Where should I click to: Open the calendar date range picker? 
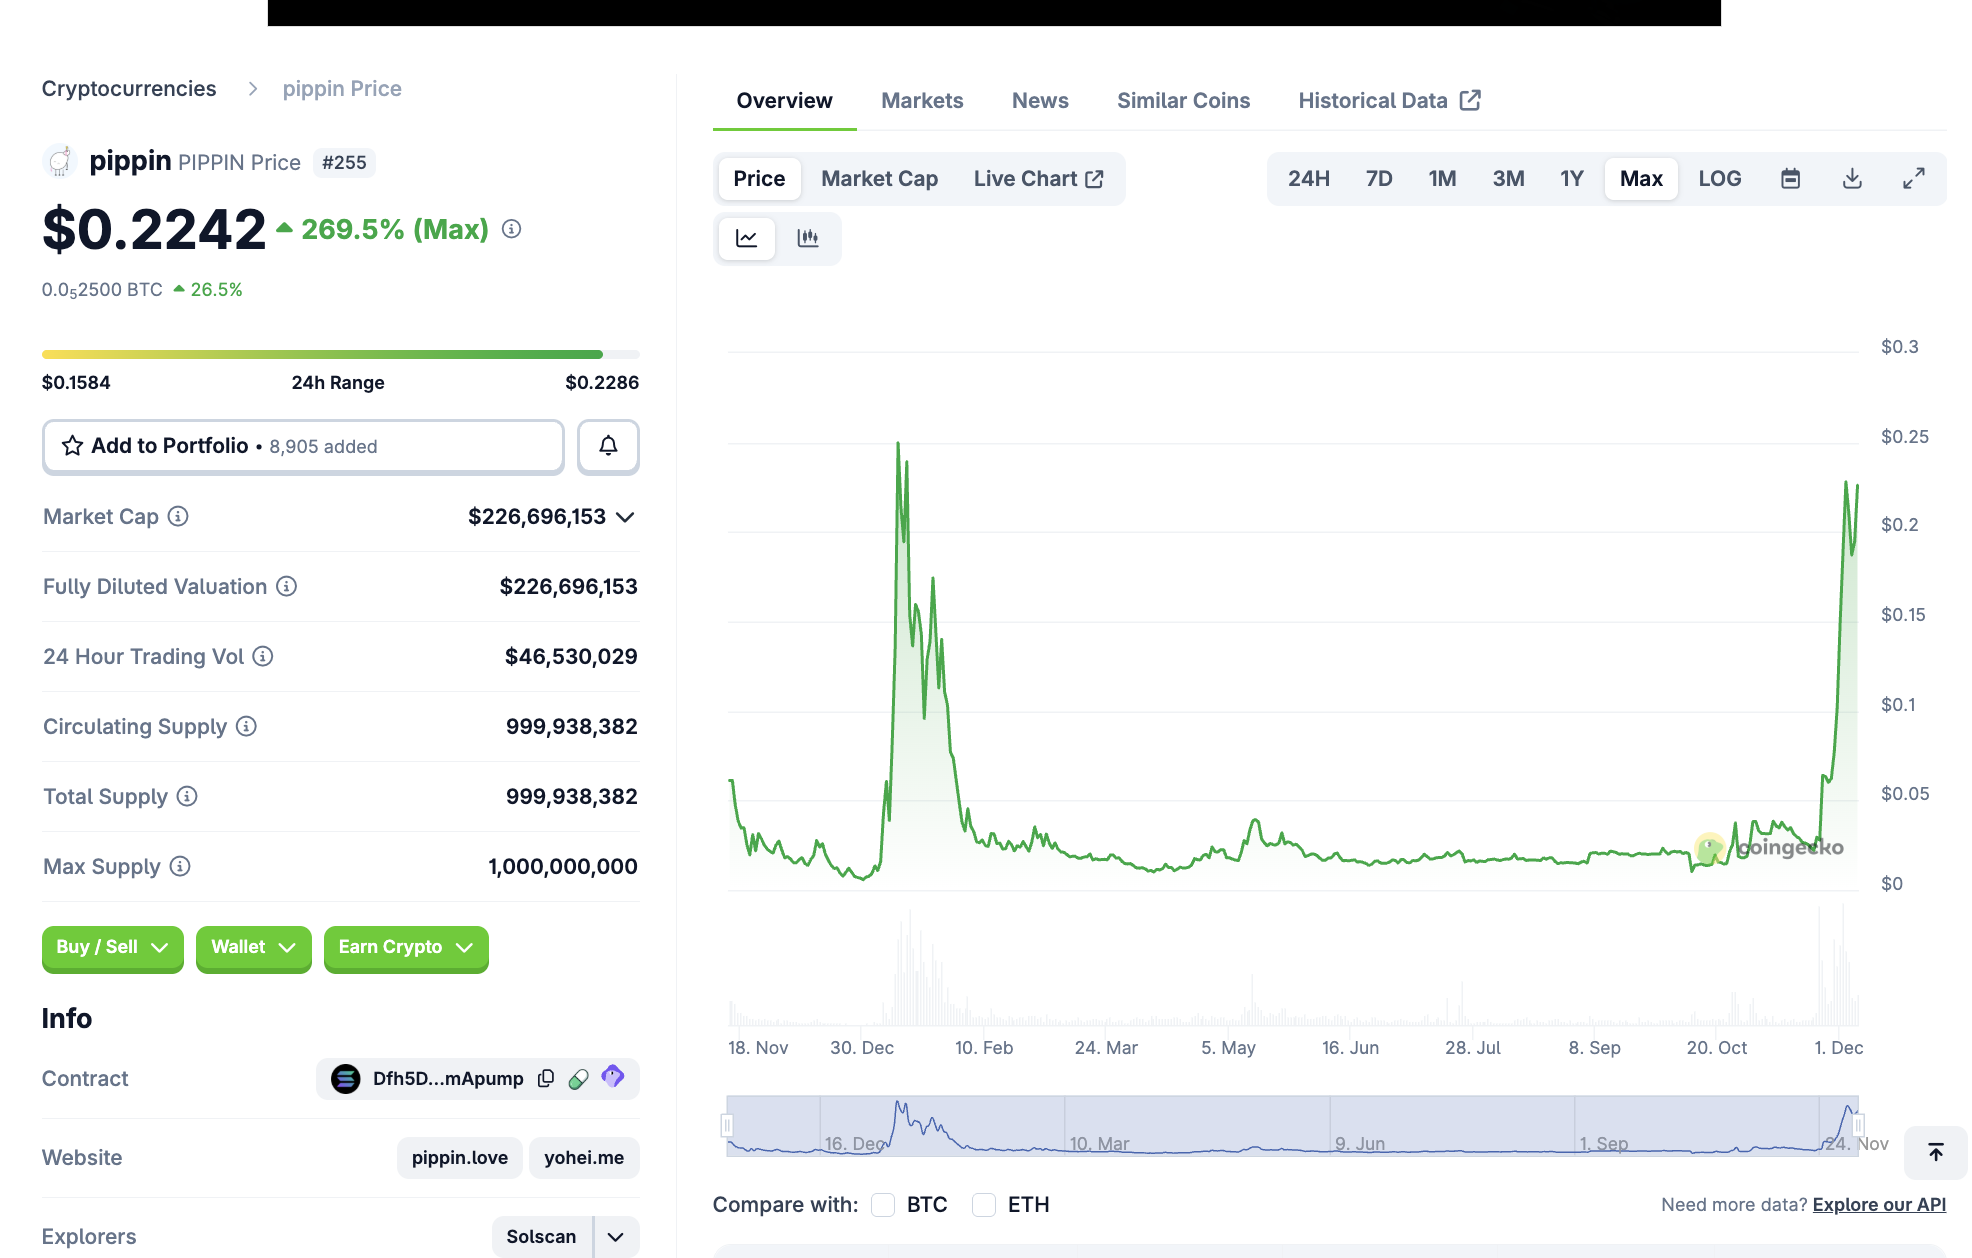[1790, 179]
